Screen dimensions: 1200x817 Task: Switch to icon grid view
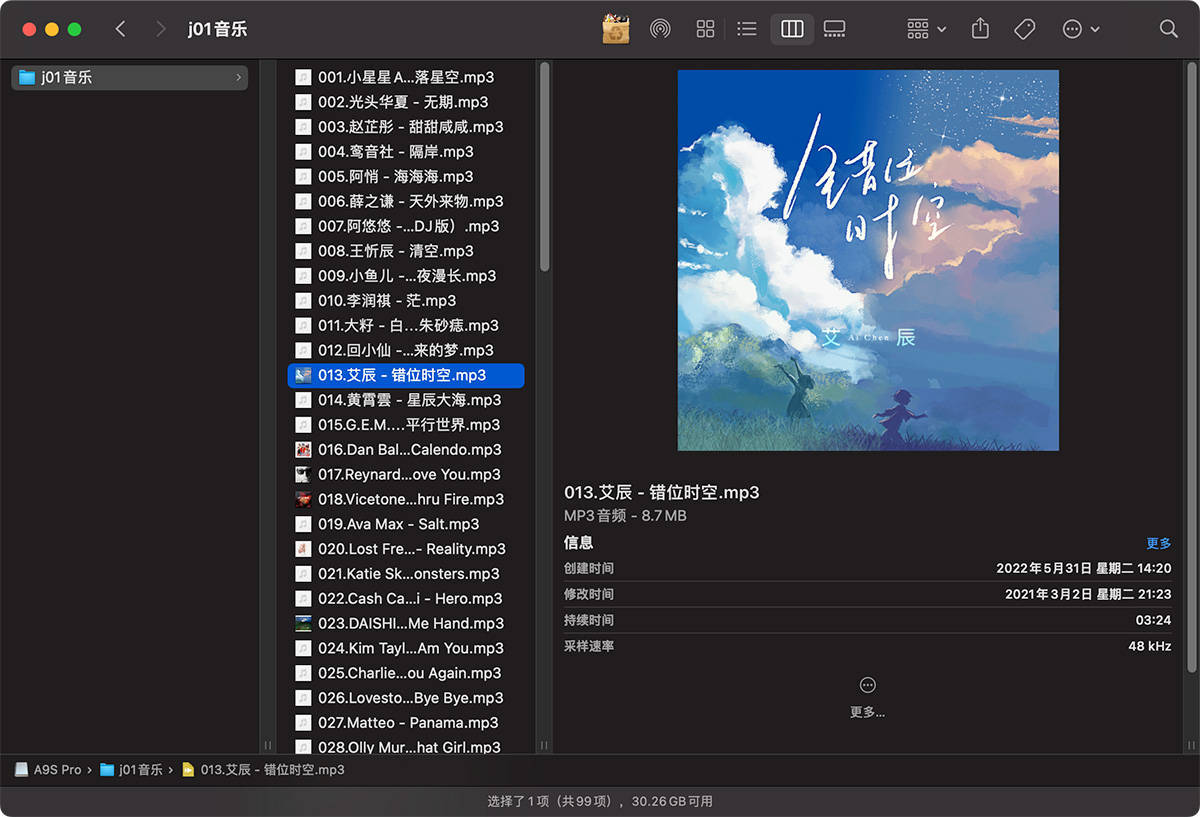tap(705, 29)
